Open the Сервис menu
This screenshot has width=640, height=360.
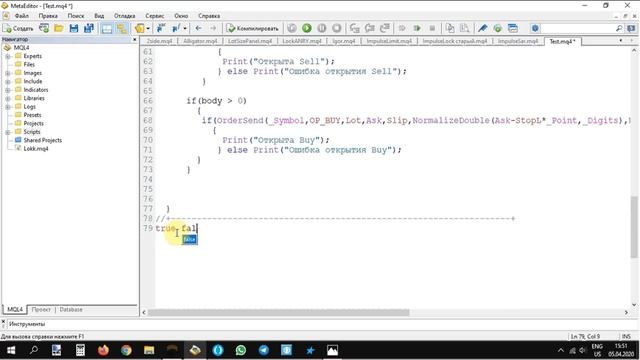tap(155, 16)
